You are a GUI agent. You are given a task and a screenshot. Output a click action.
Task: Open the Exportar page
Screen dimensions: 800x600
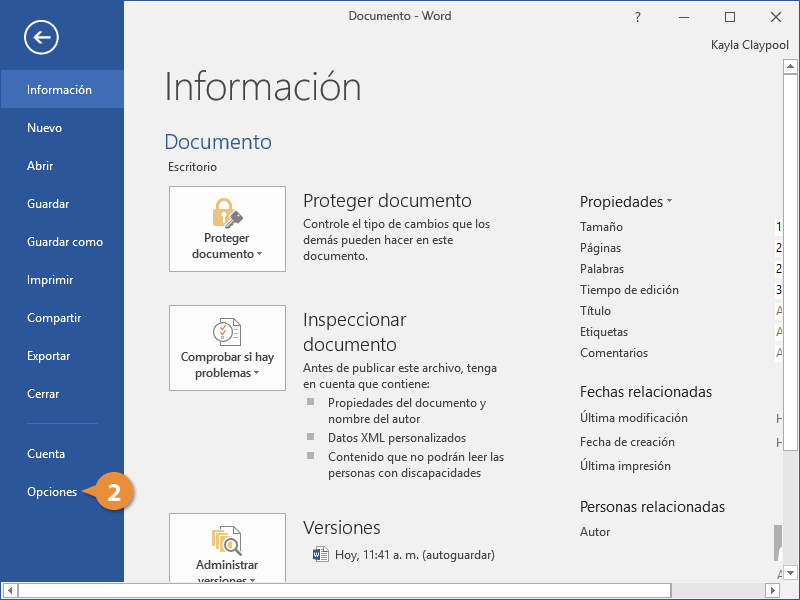tap(49, 356)
